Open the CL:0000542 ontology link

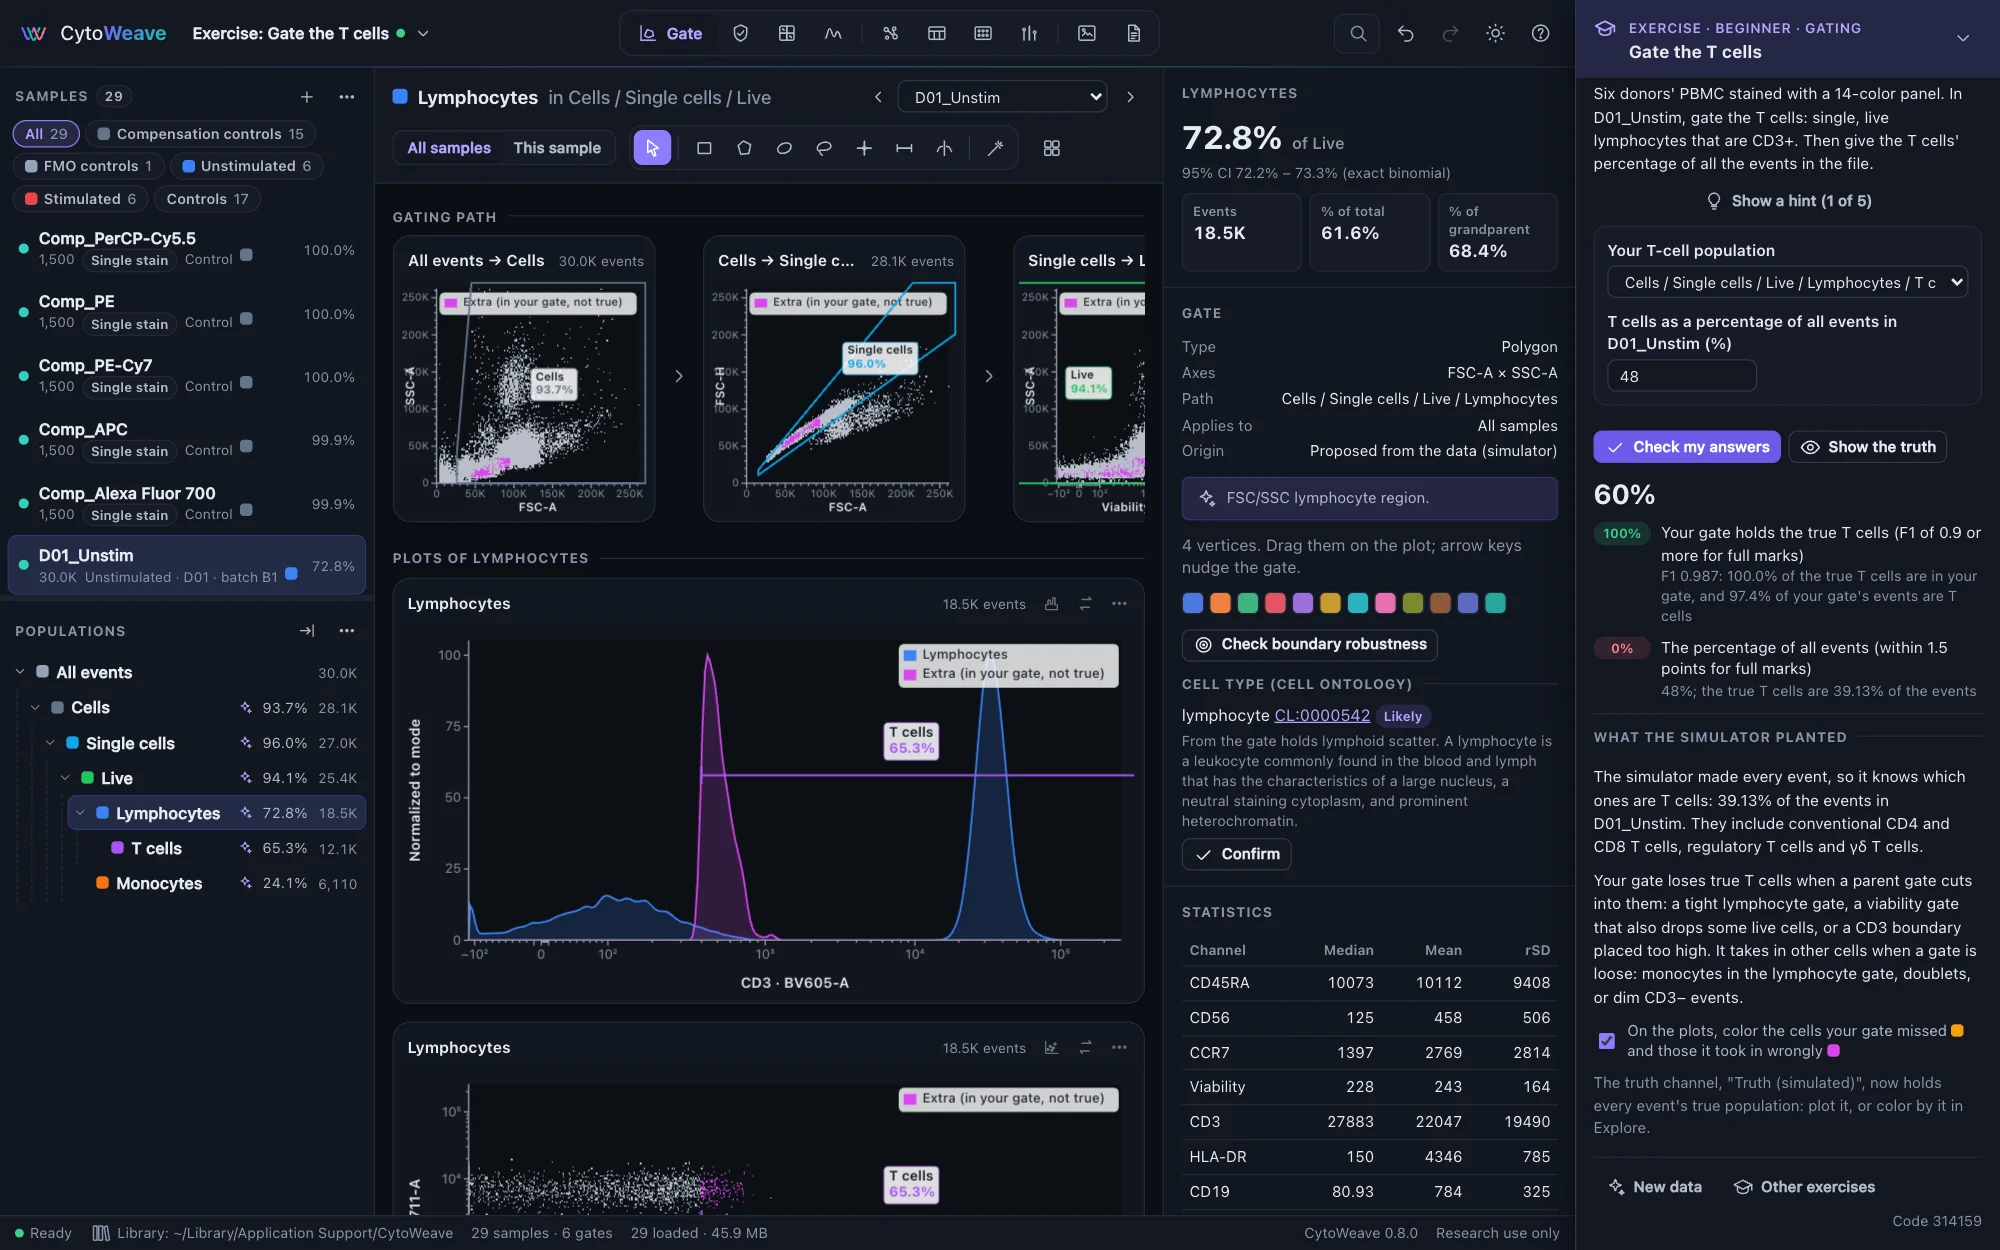point(1322,716)
